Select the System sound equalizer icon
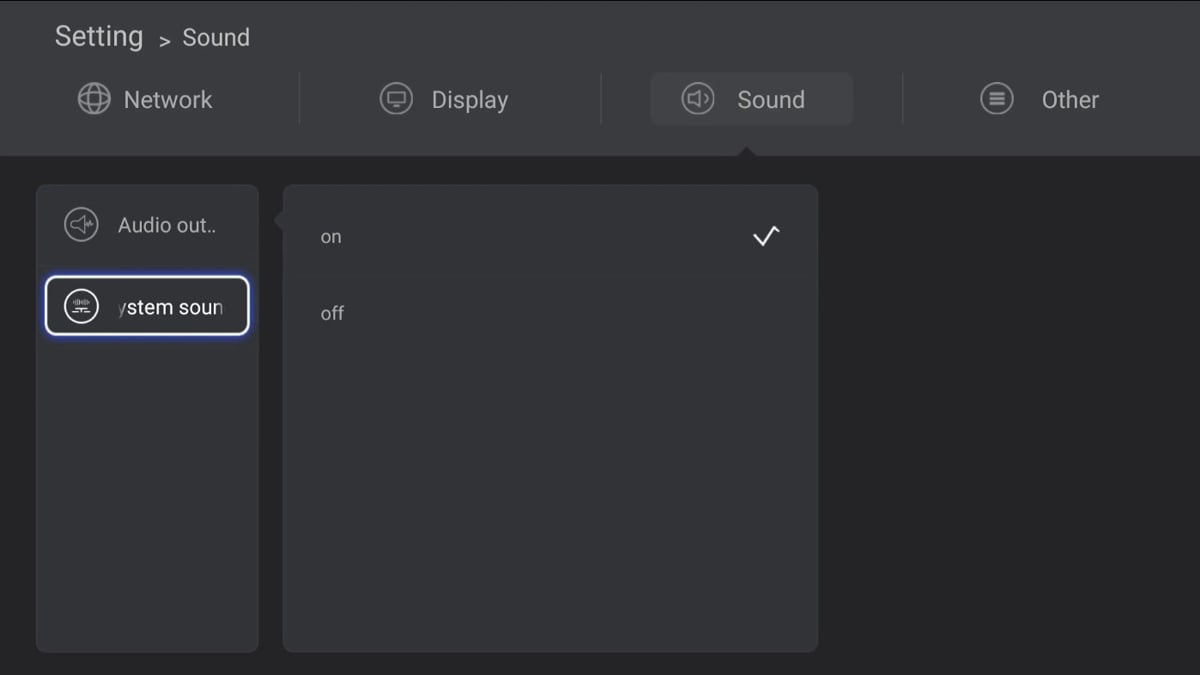Viewport: 1200px width, 675px height. (x=81, y=307)
